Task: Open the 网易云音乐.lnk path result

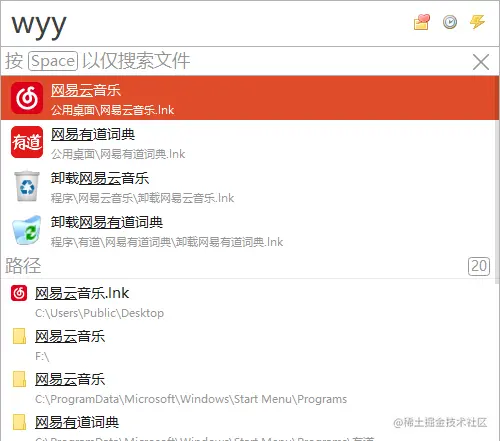Action: 248,302
